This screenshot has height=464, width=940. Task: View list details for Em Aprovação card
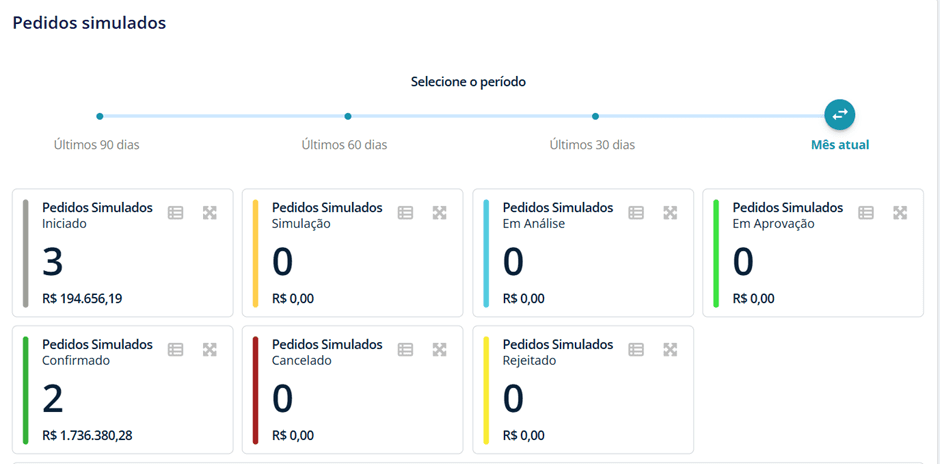click(866, 213)
